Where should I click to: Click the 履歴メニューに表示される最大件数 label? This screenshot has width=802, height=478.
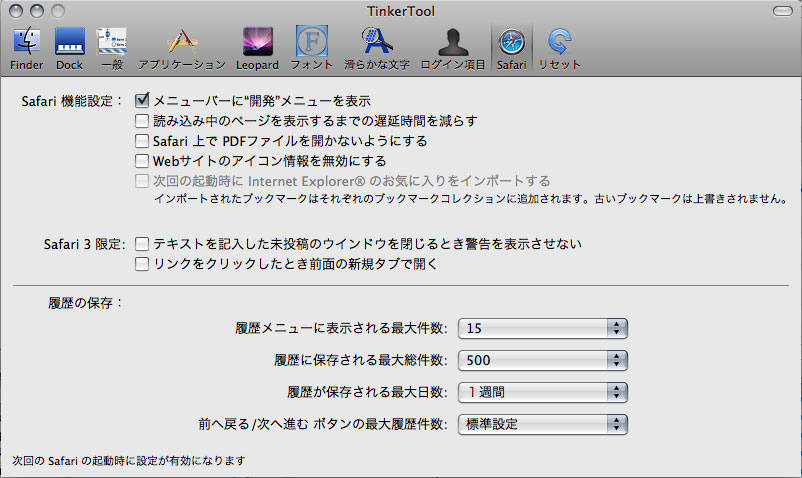tap(341, 328)
